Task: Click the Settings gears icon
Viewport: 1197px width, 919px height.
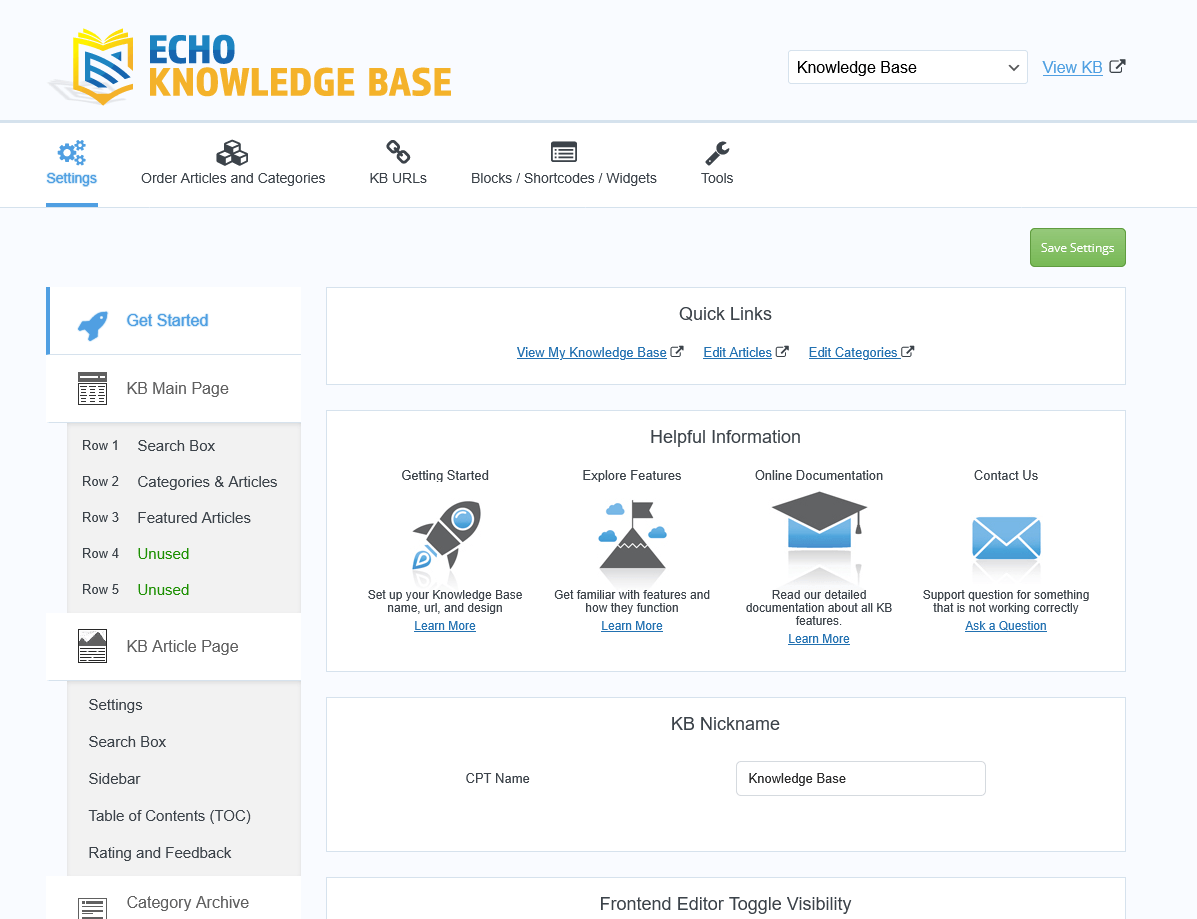Action: point(72,153)
